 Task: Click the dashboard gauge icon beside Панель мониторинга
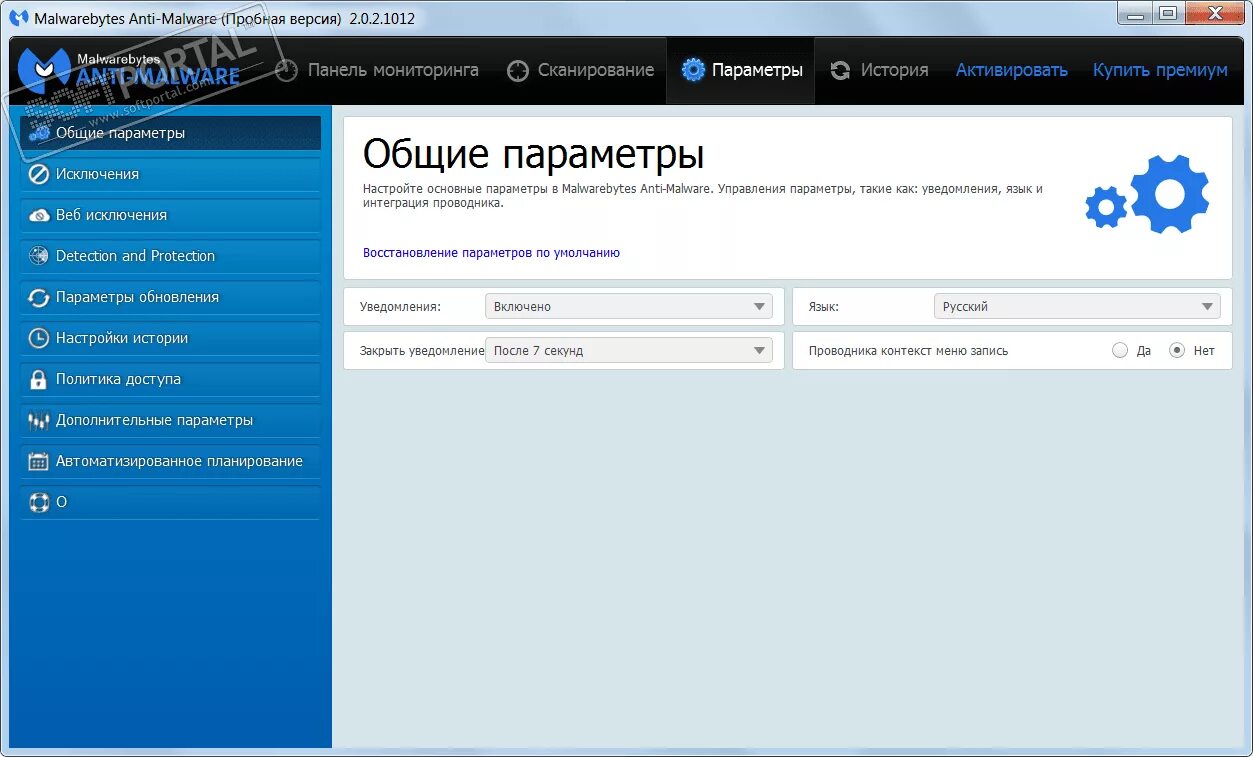(287, 70)
